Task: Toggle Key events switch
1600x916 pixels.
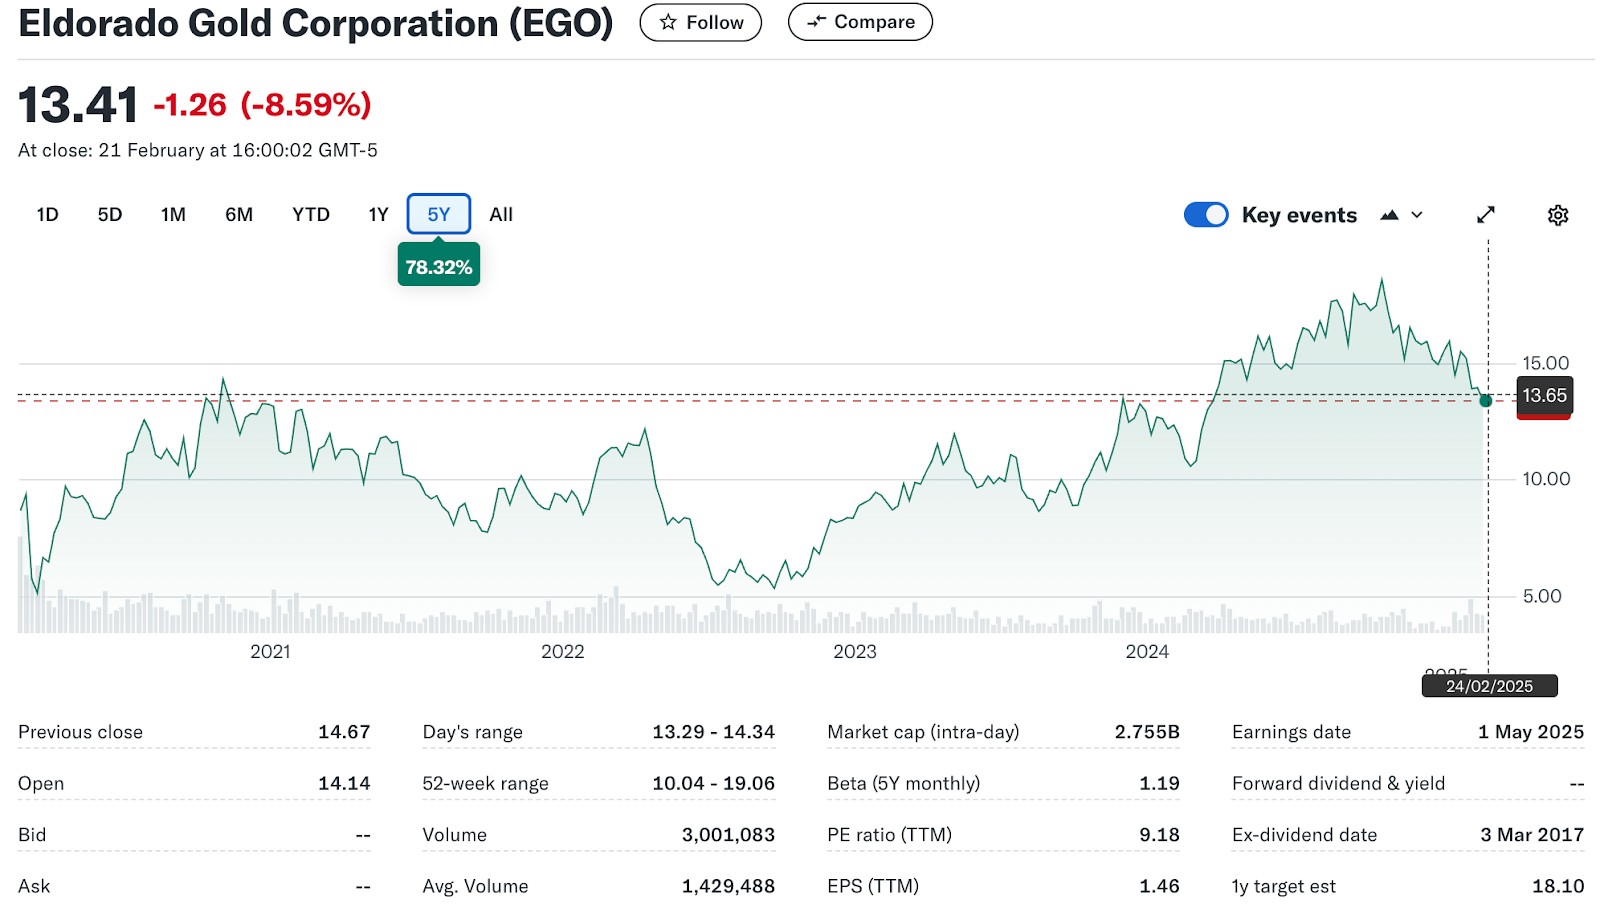Action: 1206,215
